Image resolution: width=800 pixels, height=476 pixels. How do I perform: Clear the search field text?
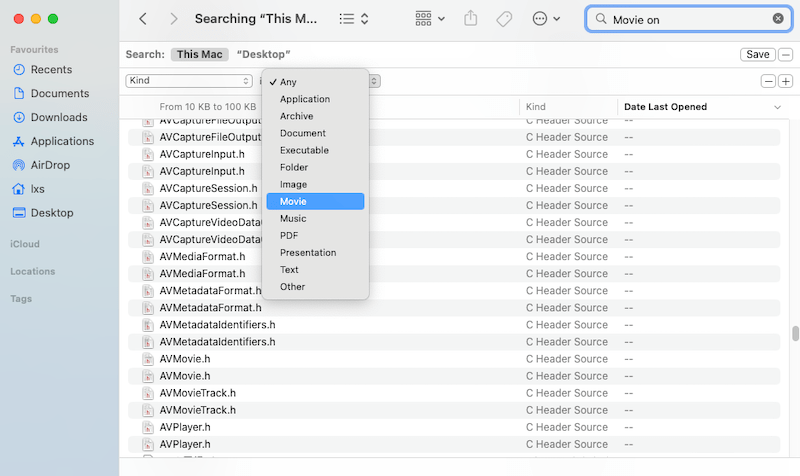coord(778,19)
